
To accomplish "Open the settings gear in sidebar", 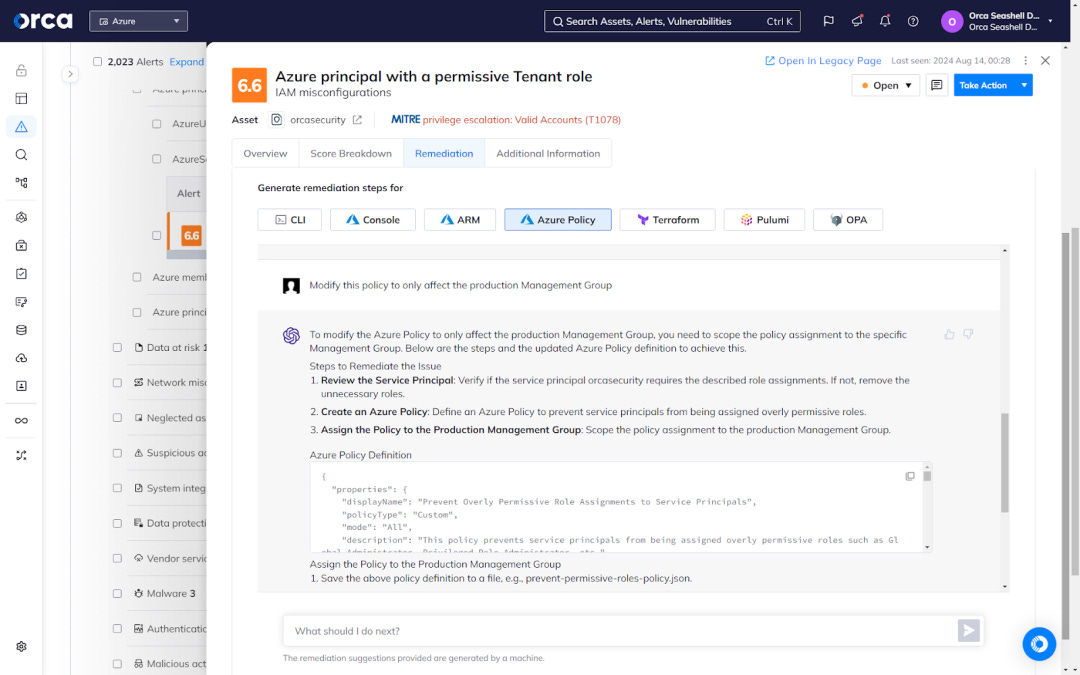I will click(21, 647).
